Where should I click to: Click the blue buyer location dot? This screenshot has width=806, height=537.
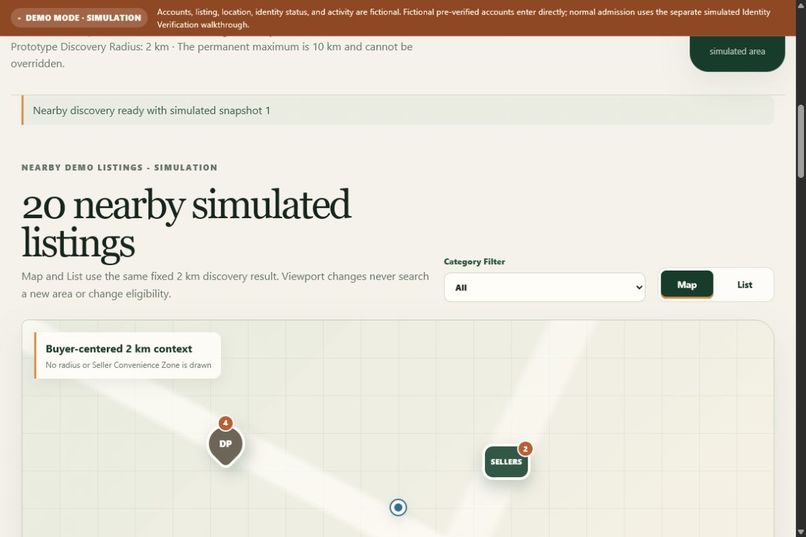(398, 508)
